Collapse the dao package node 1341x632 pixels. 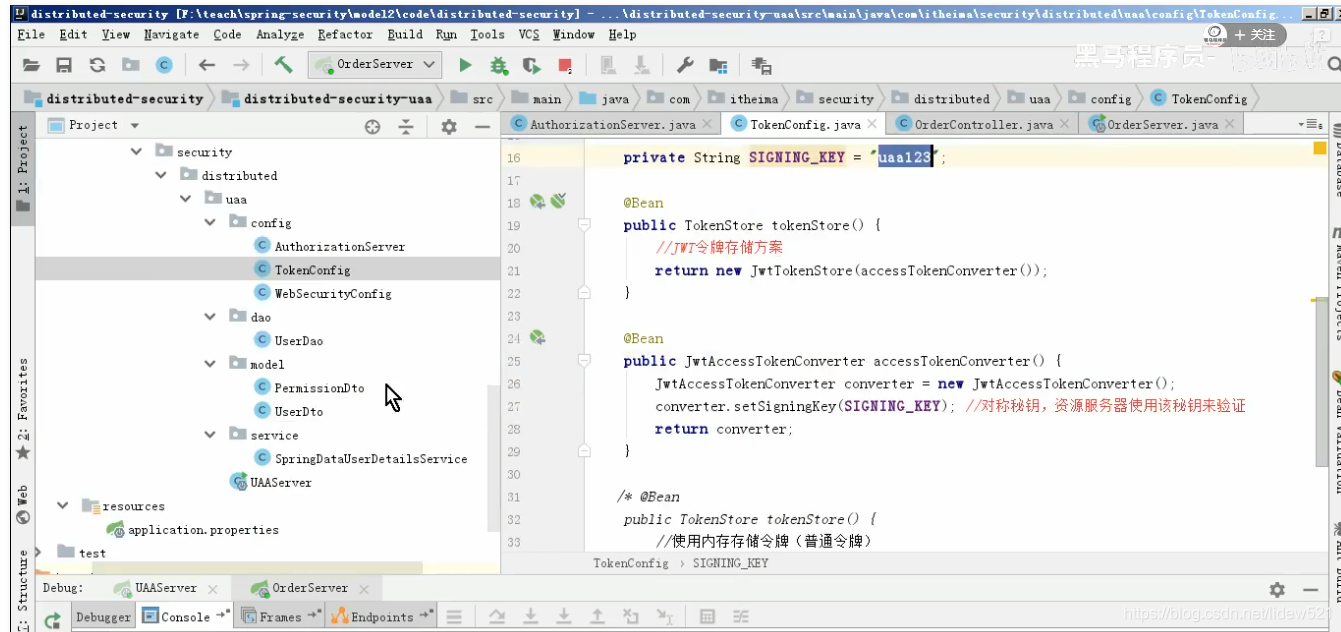210,317
